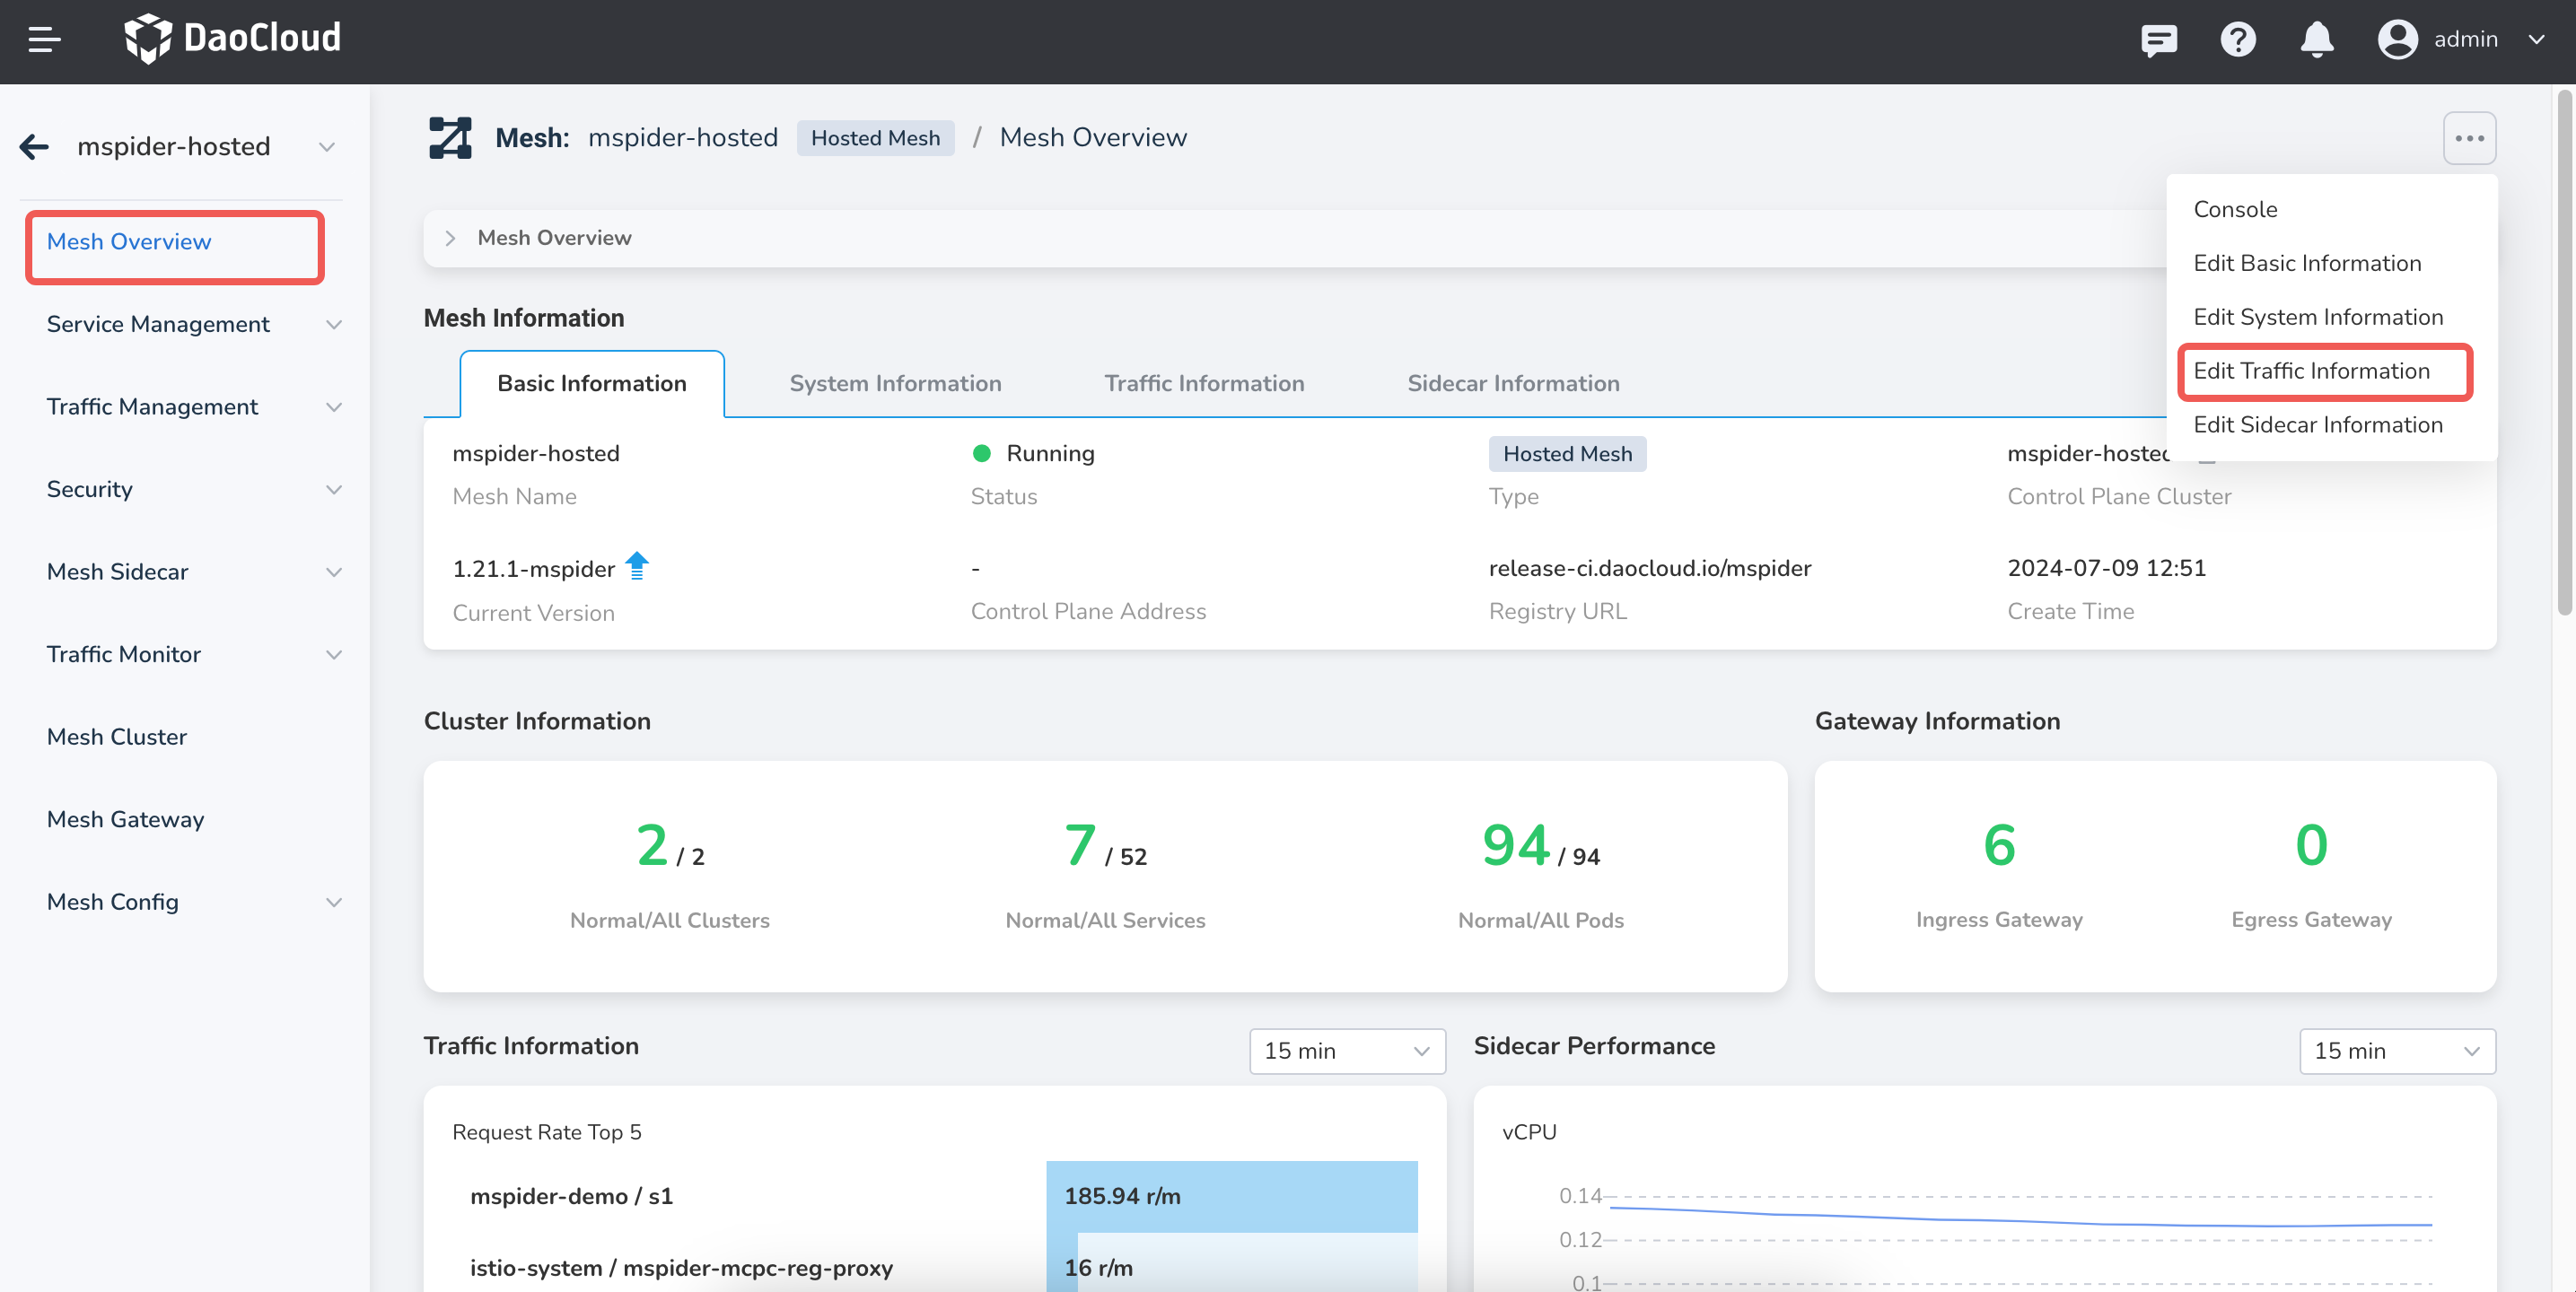2576x1292 pixels.
Task: Switch to the Sidecar Information tab
Action: tap(1512, 383)
